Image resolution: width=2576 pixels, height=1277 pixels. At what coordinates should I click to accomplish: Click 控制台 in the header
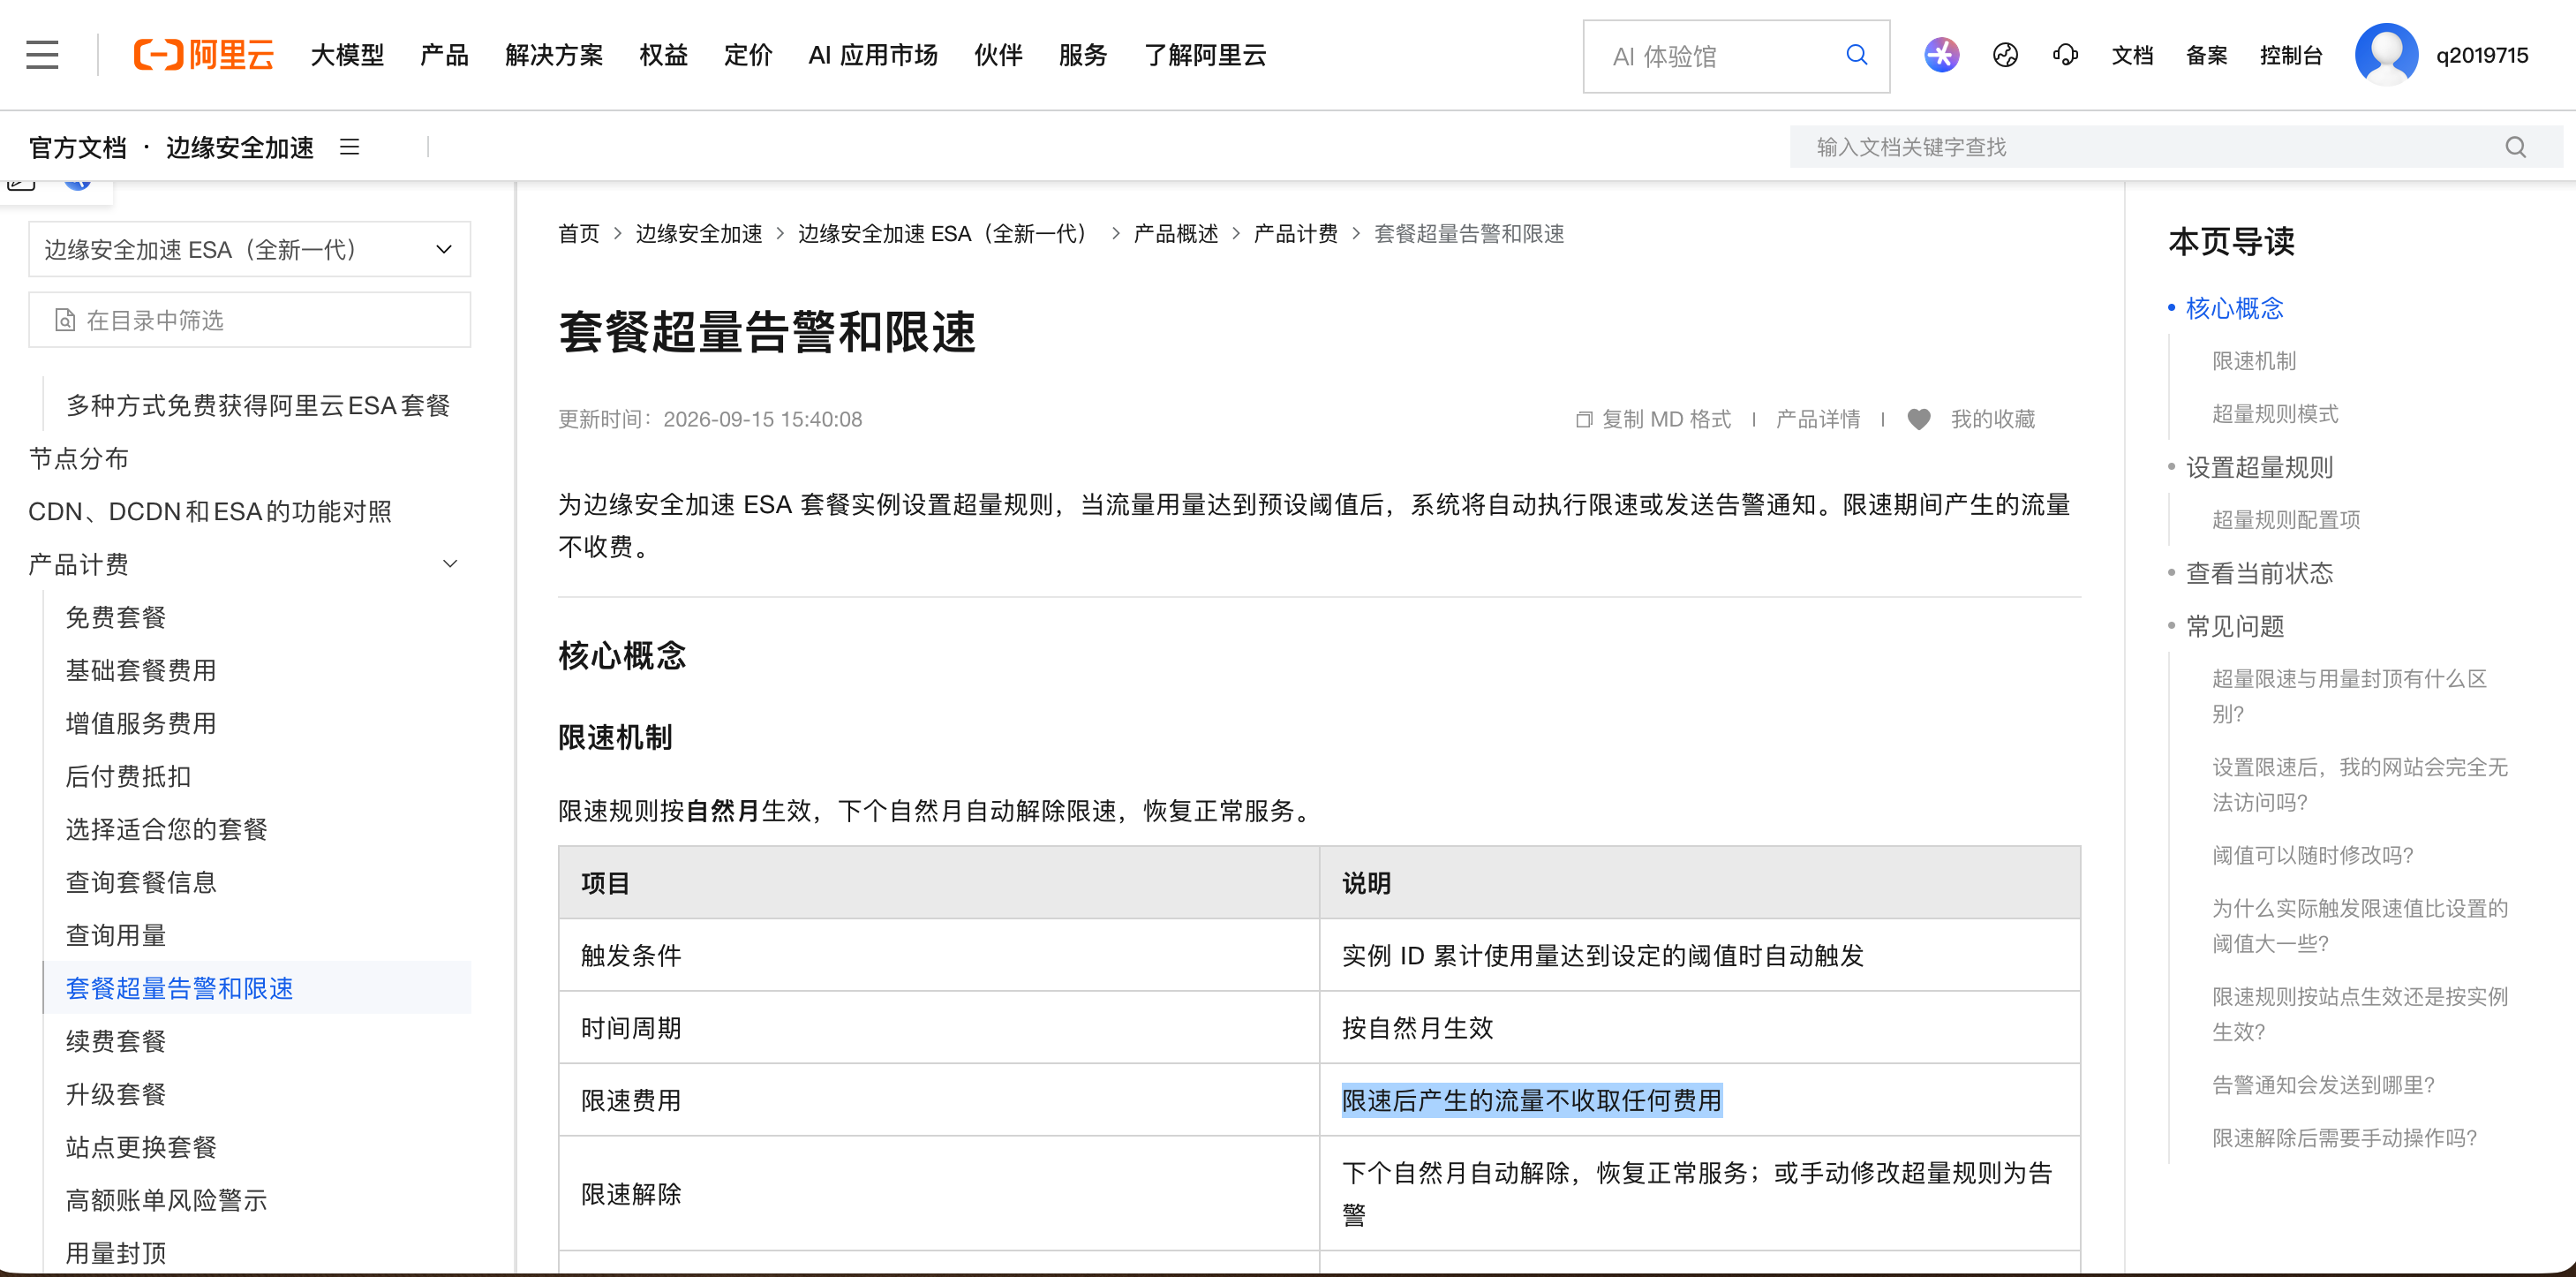[2290, 55]
